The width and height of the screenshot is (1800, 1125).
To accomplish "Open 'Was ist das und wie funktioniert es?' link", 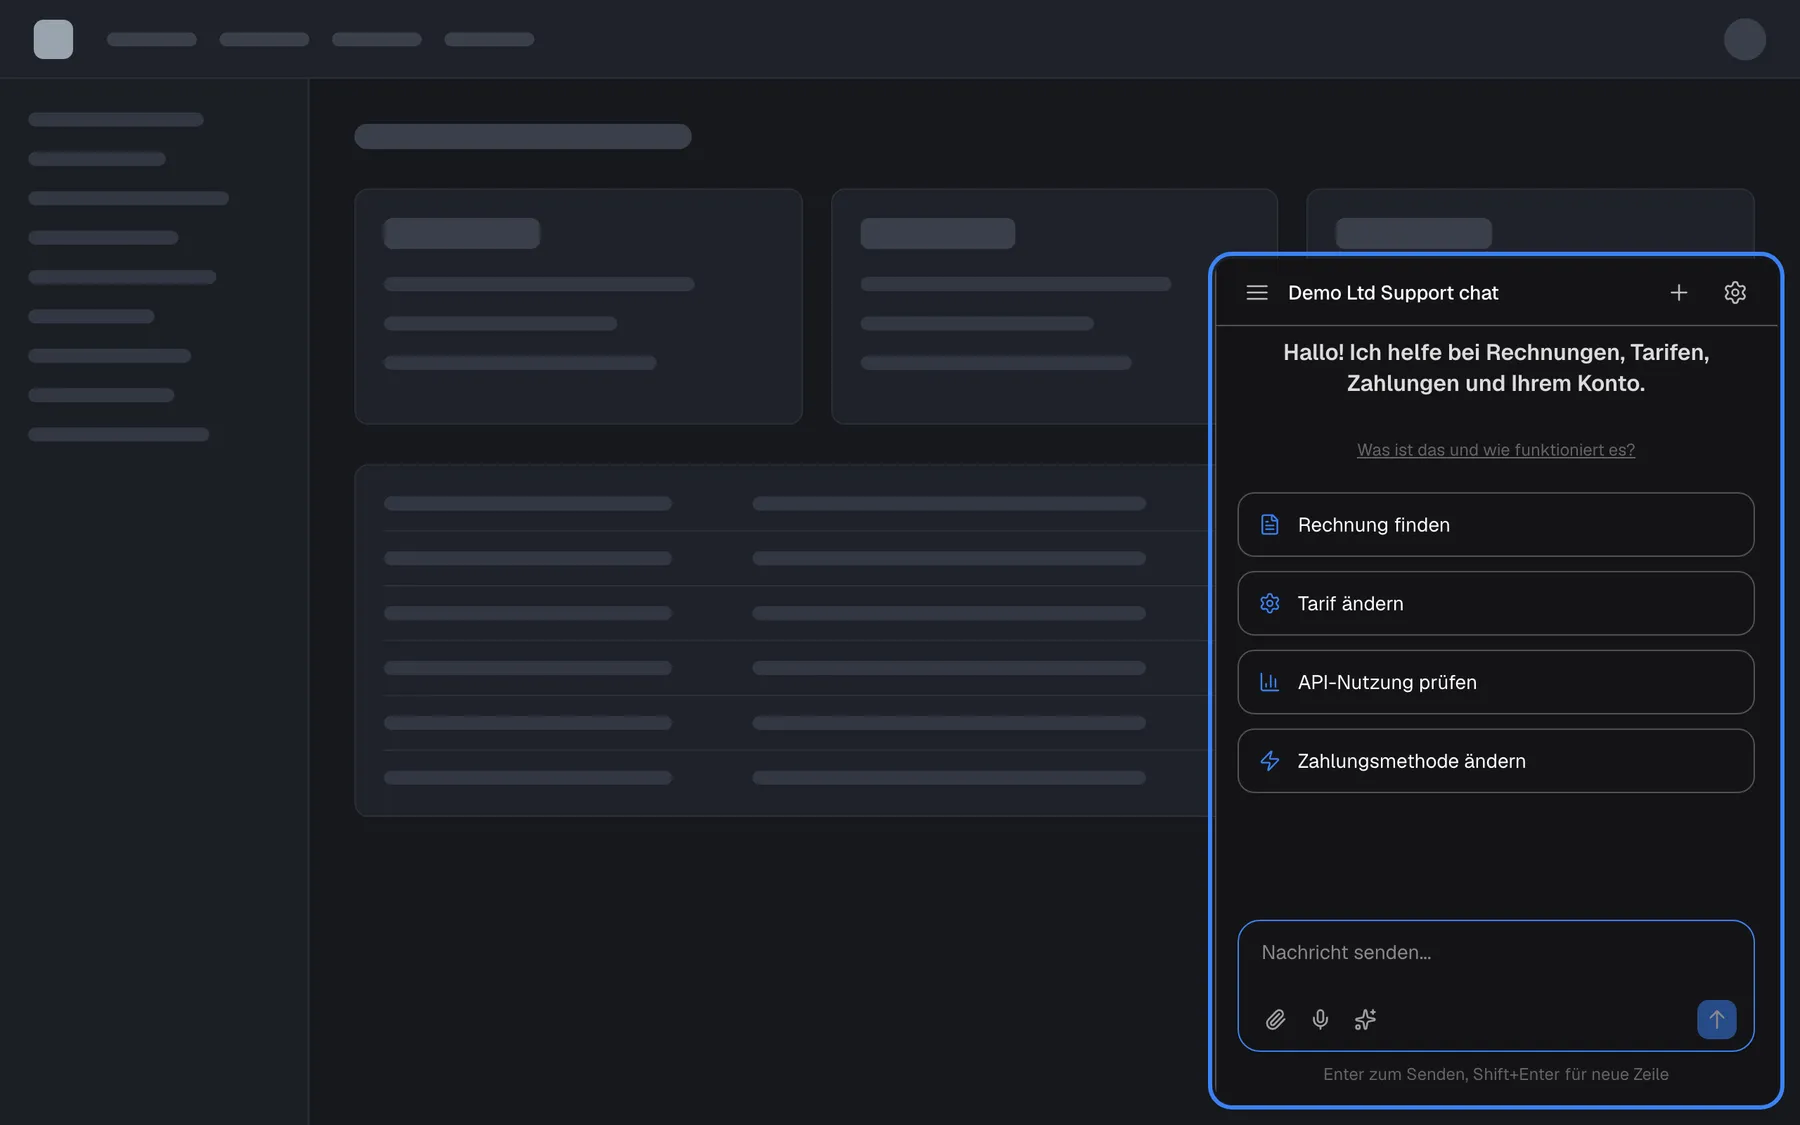I will pos(1495,450).
